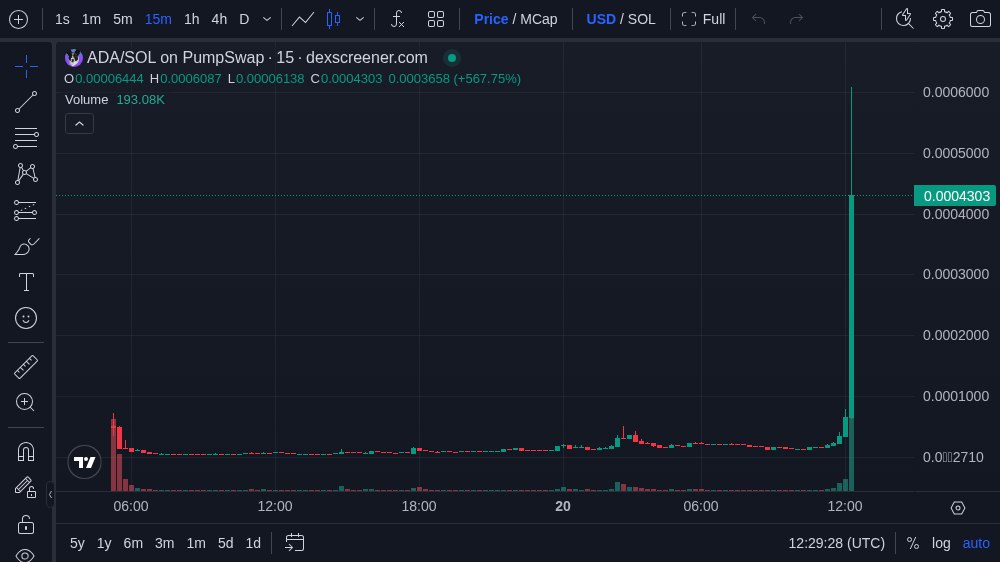
Task: Select the 5d date range
Action: click(225, 543)
